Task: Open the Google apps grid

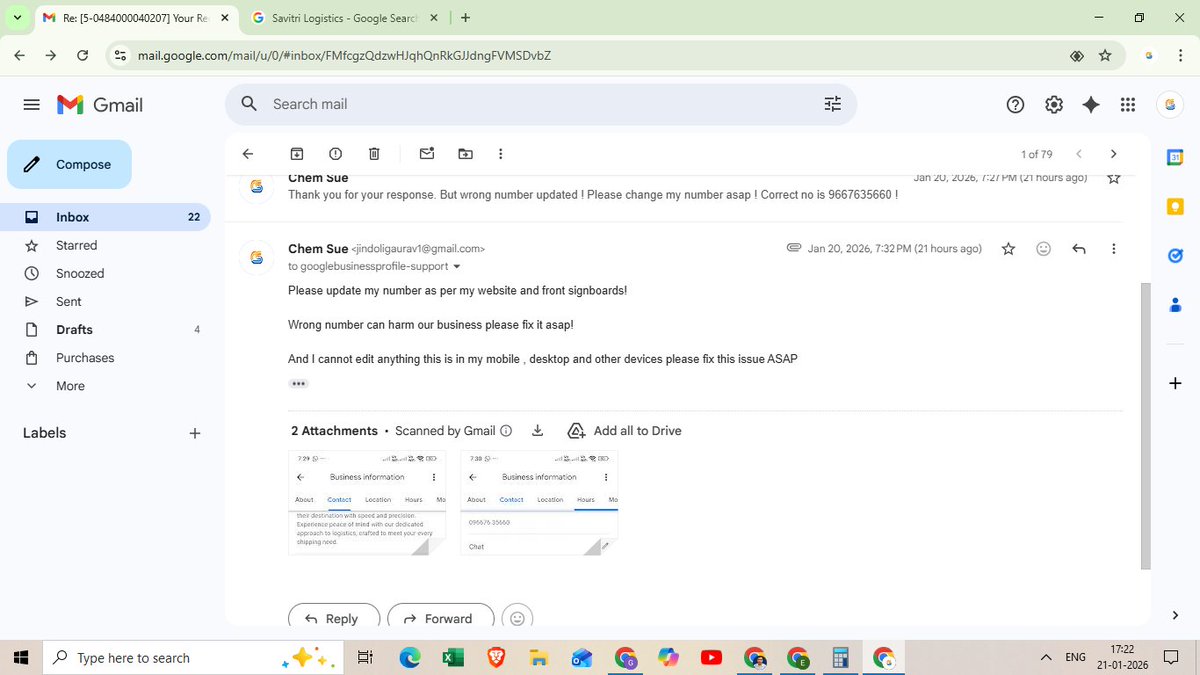Action: pos(1128,104)
